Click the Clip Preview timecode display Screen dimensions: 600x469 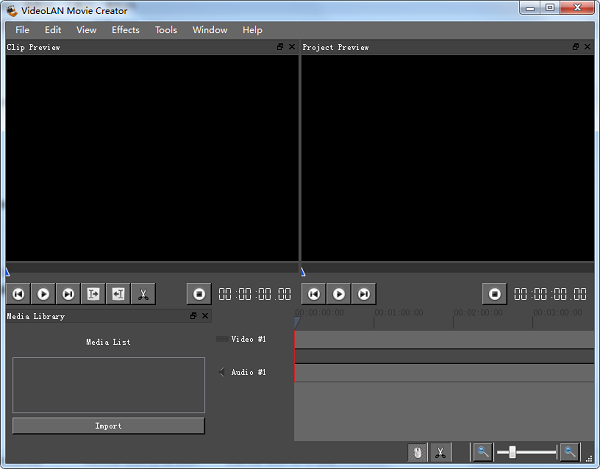pyautogui.click(x=255, y=294)
